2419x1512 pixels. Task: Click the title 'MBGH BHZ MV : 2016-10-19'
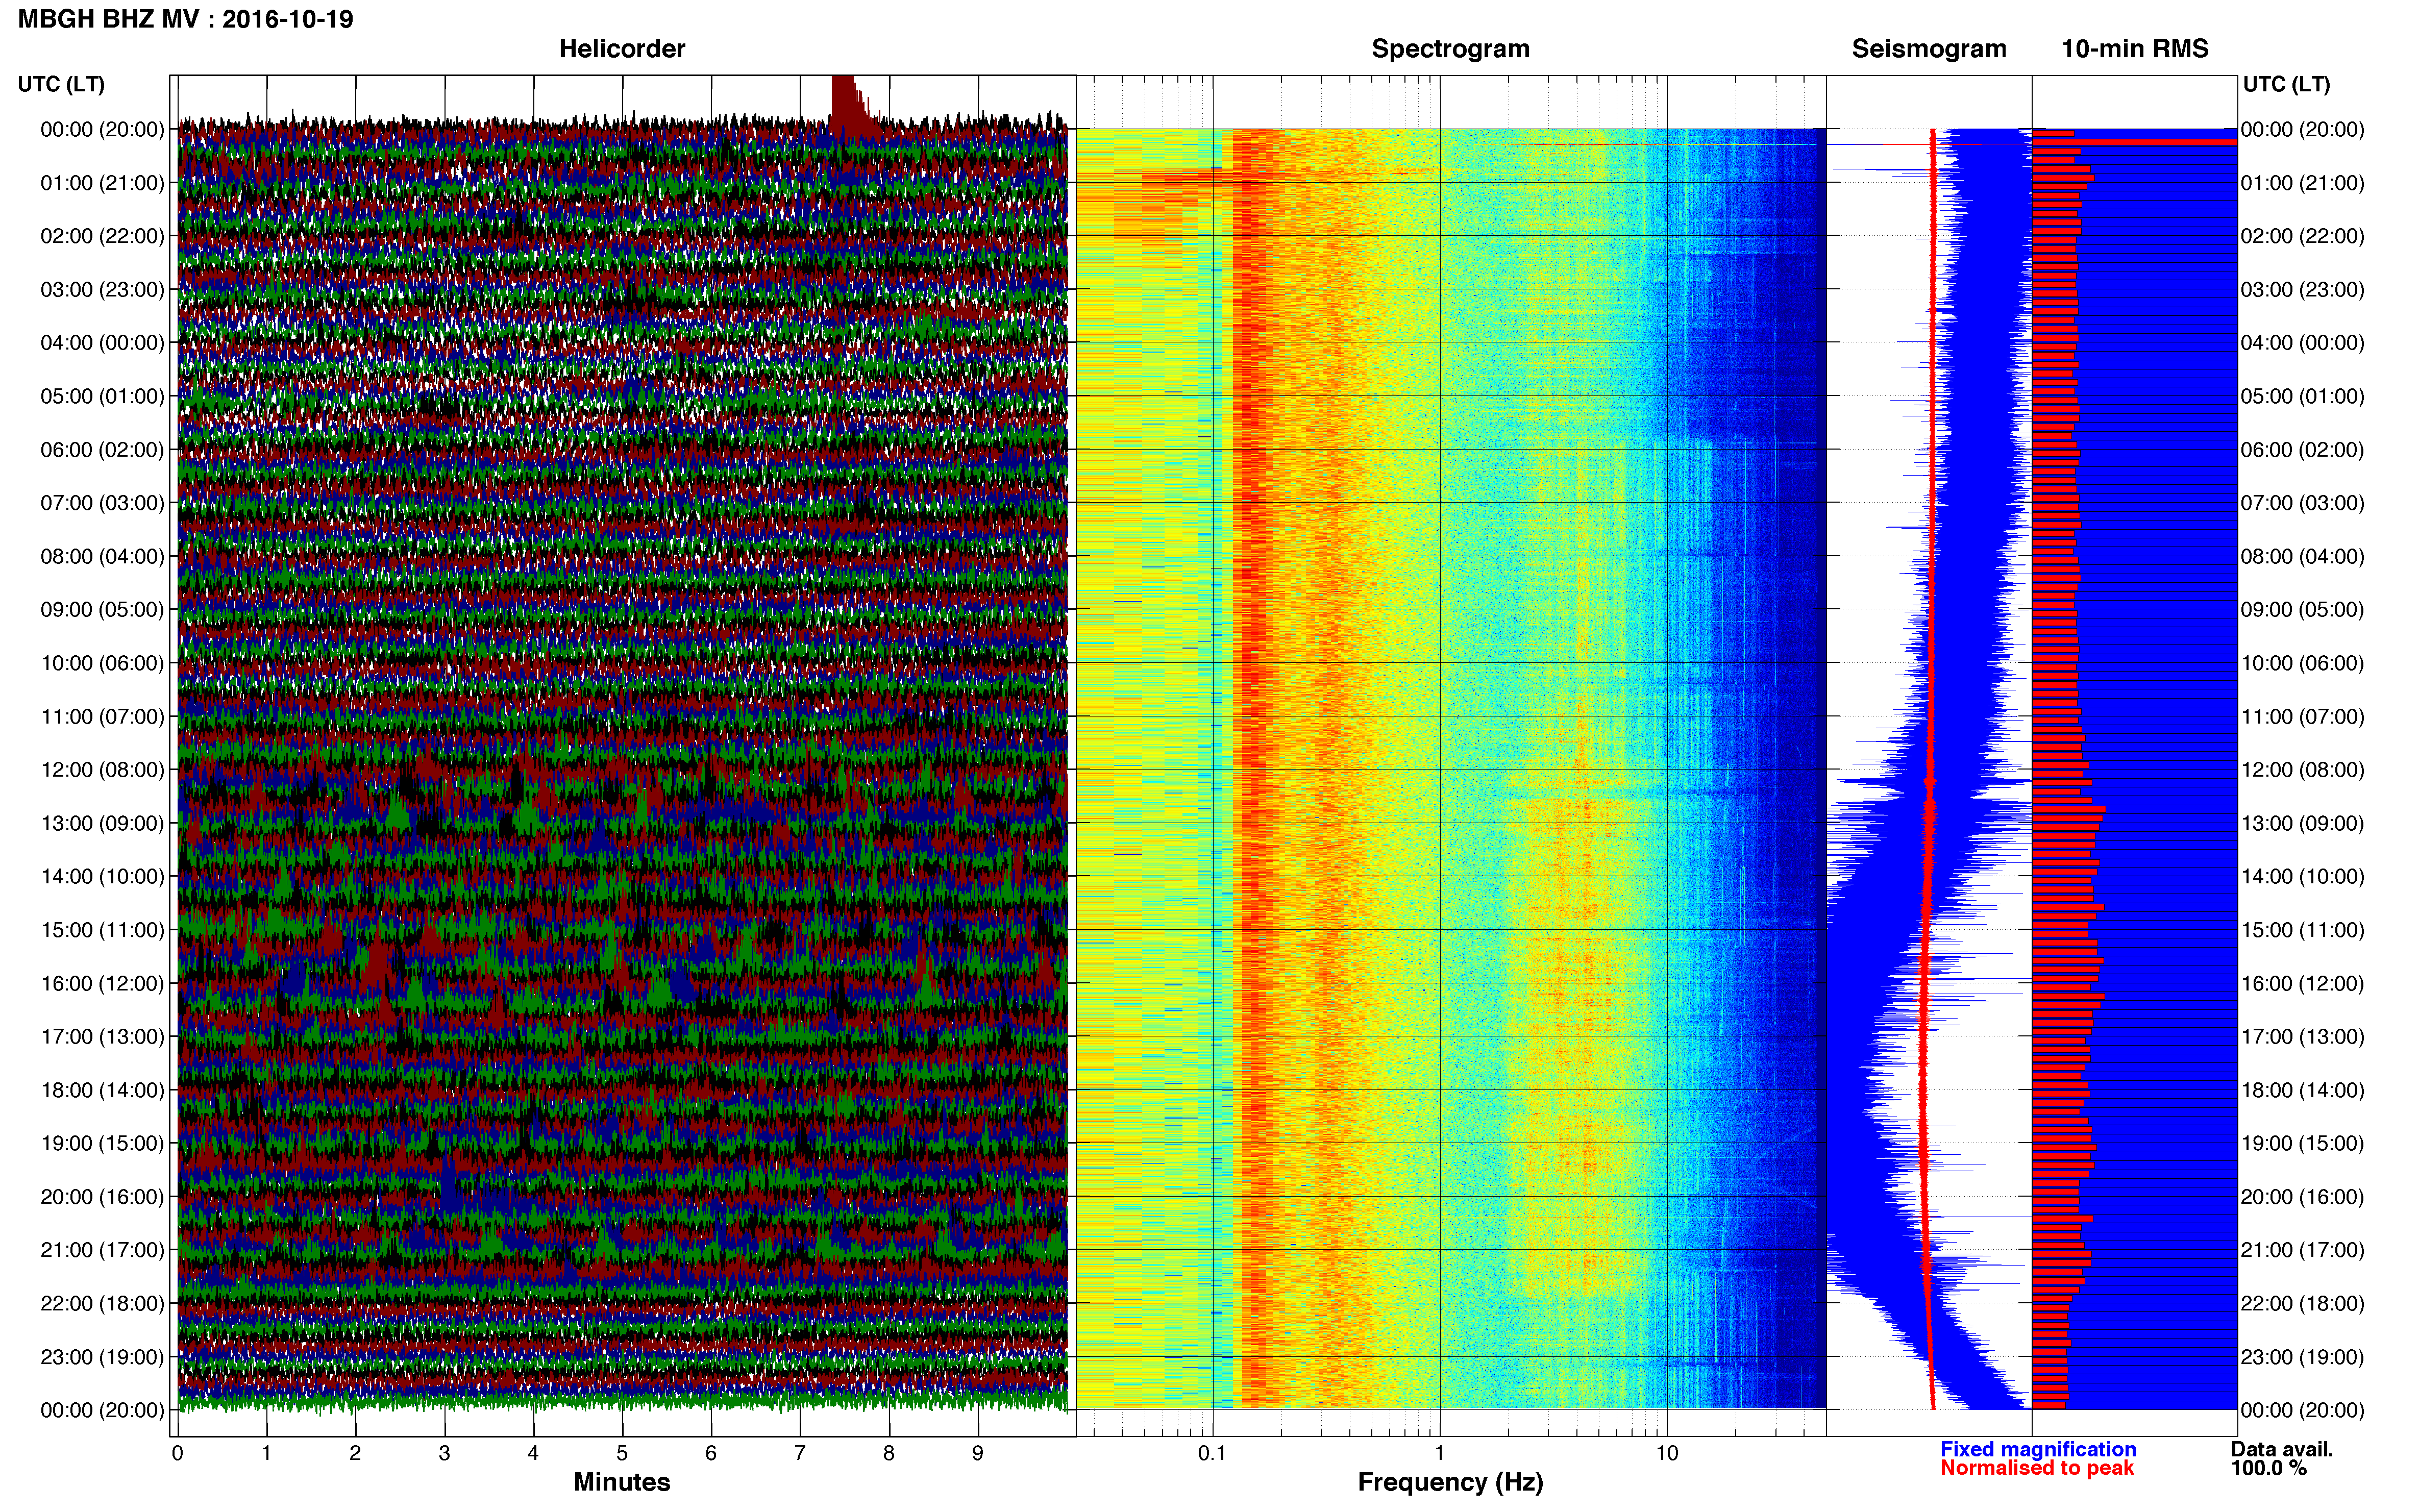point(185,19)
